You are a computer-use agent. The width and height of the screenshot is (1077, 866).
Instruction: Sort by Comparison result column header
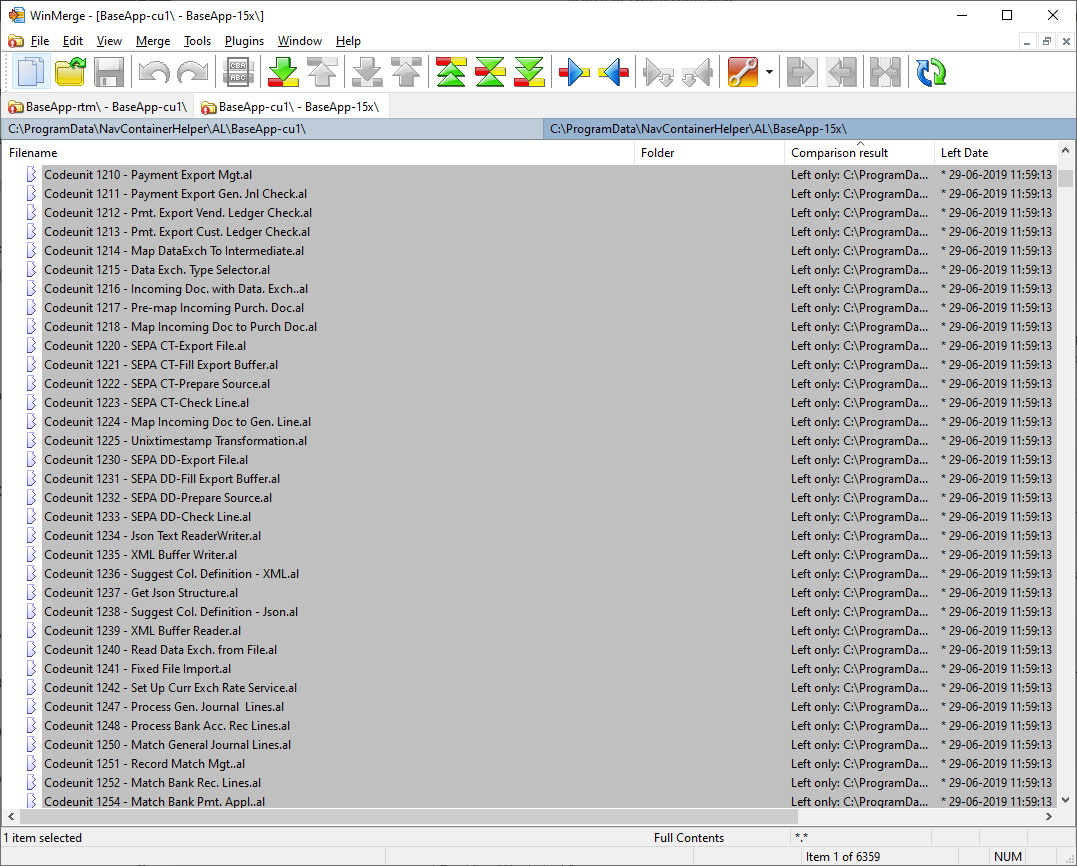[x=859, y=153]
